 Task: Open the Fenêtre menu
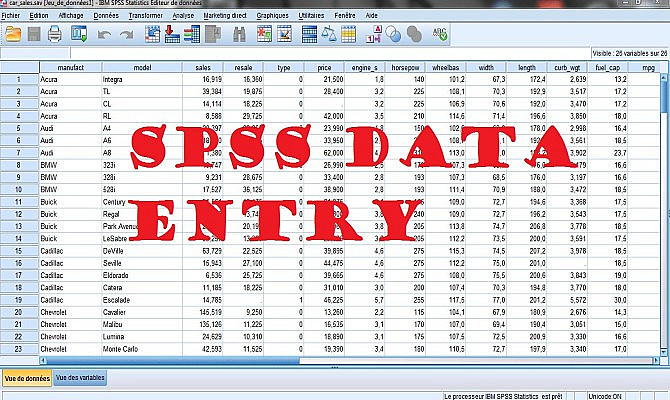(x=345, y=15)
